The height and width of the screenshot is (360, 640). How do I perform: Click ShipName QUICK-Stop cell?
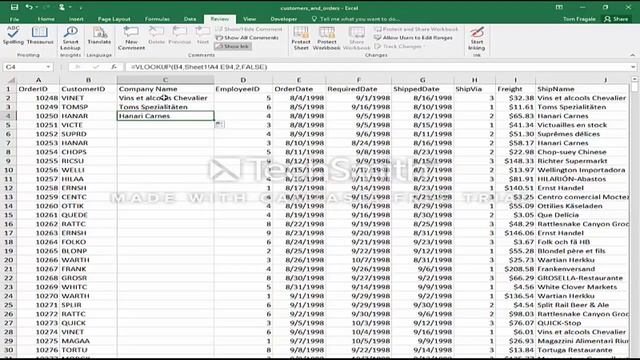(x=582, y=323)
